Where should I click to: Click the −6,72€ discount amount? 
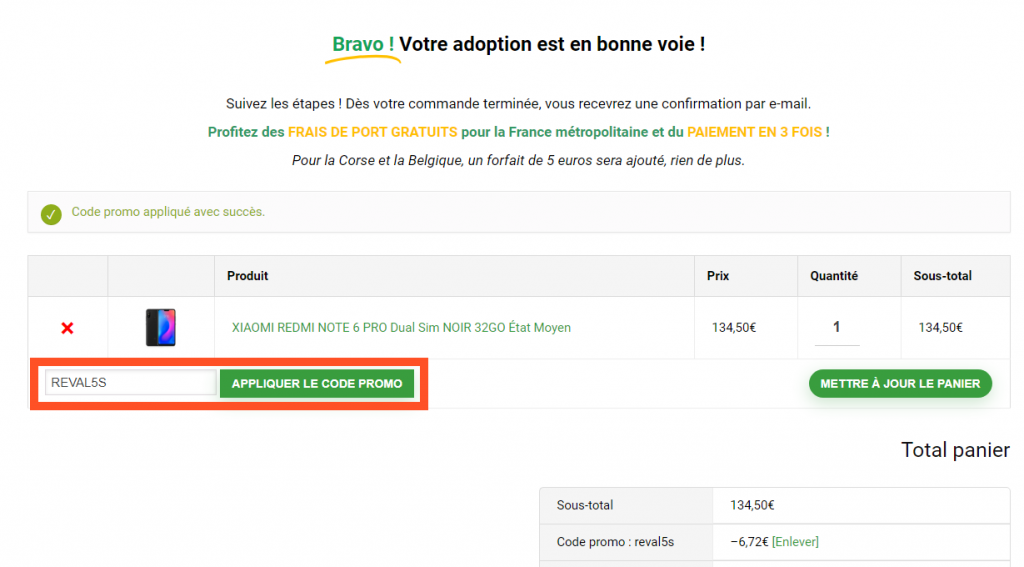749,542
